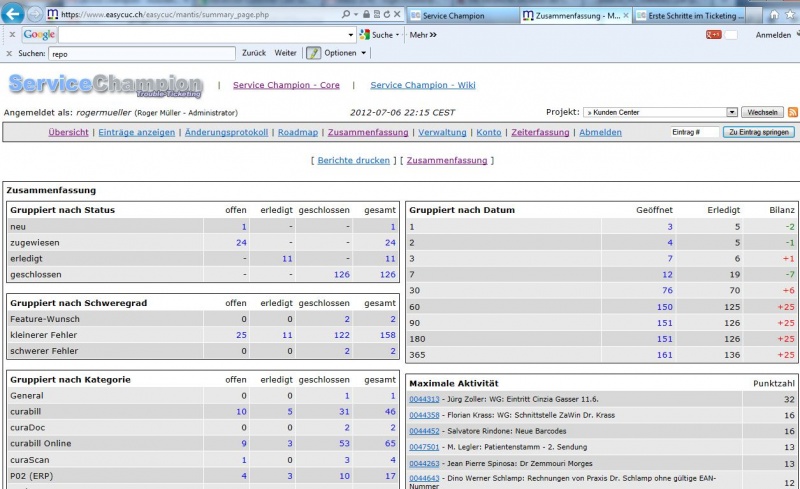Open Roadmap in the navigation menu
This screenshot has width=800, height=489.
pos(298,132)
